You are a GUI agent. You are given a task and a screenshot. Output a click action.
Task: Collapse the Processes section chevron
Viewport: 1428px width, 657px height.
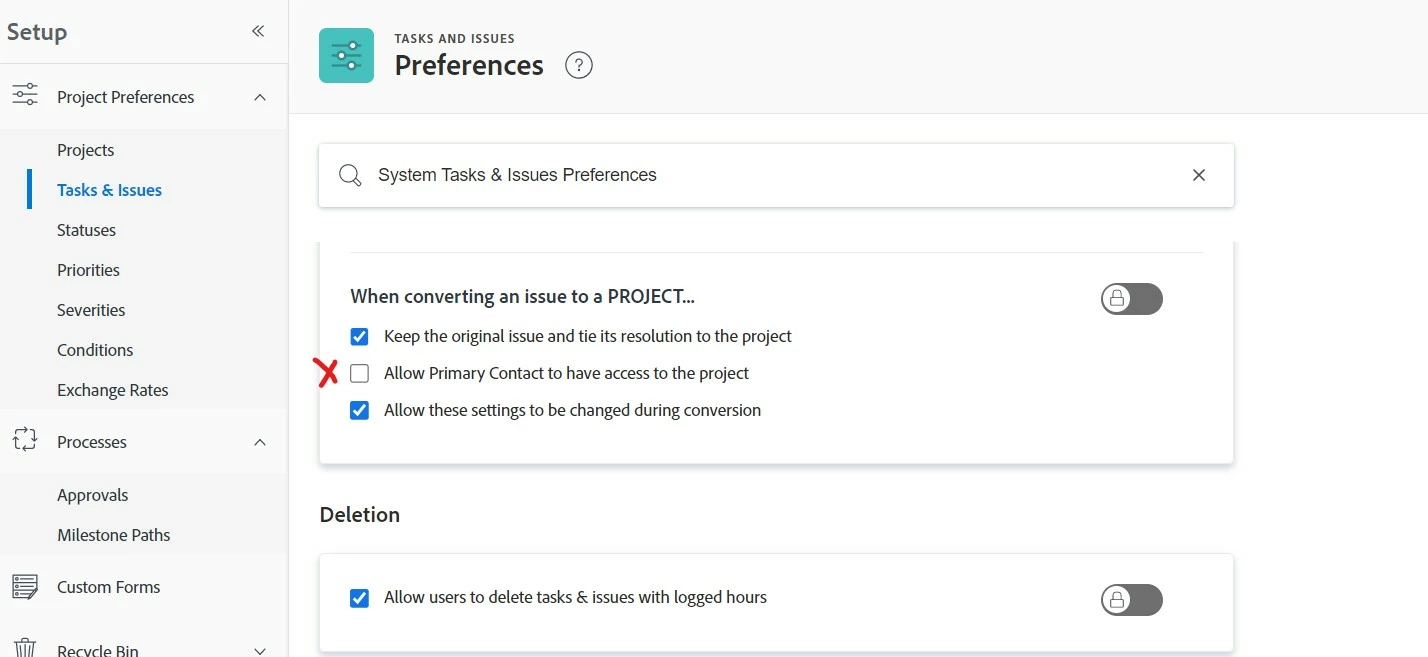coord(260,442)
